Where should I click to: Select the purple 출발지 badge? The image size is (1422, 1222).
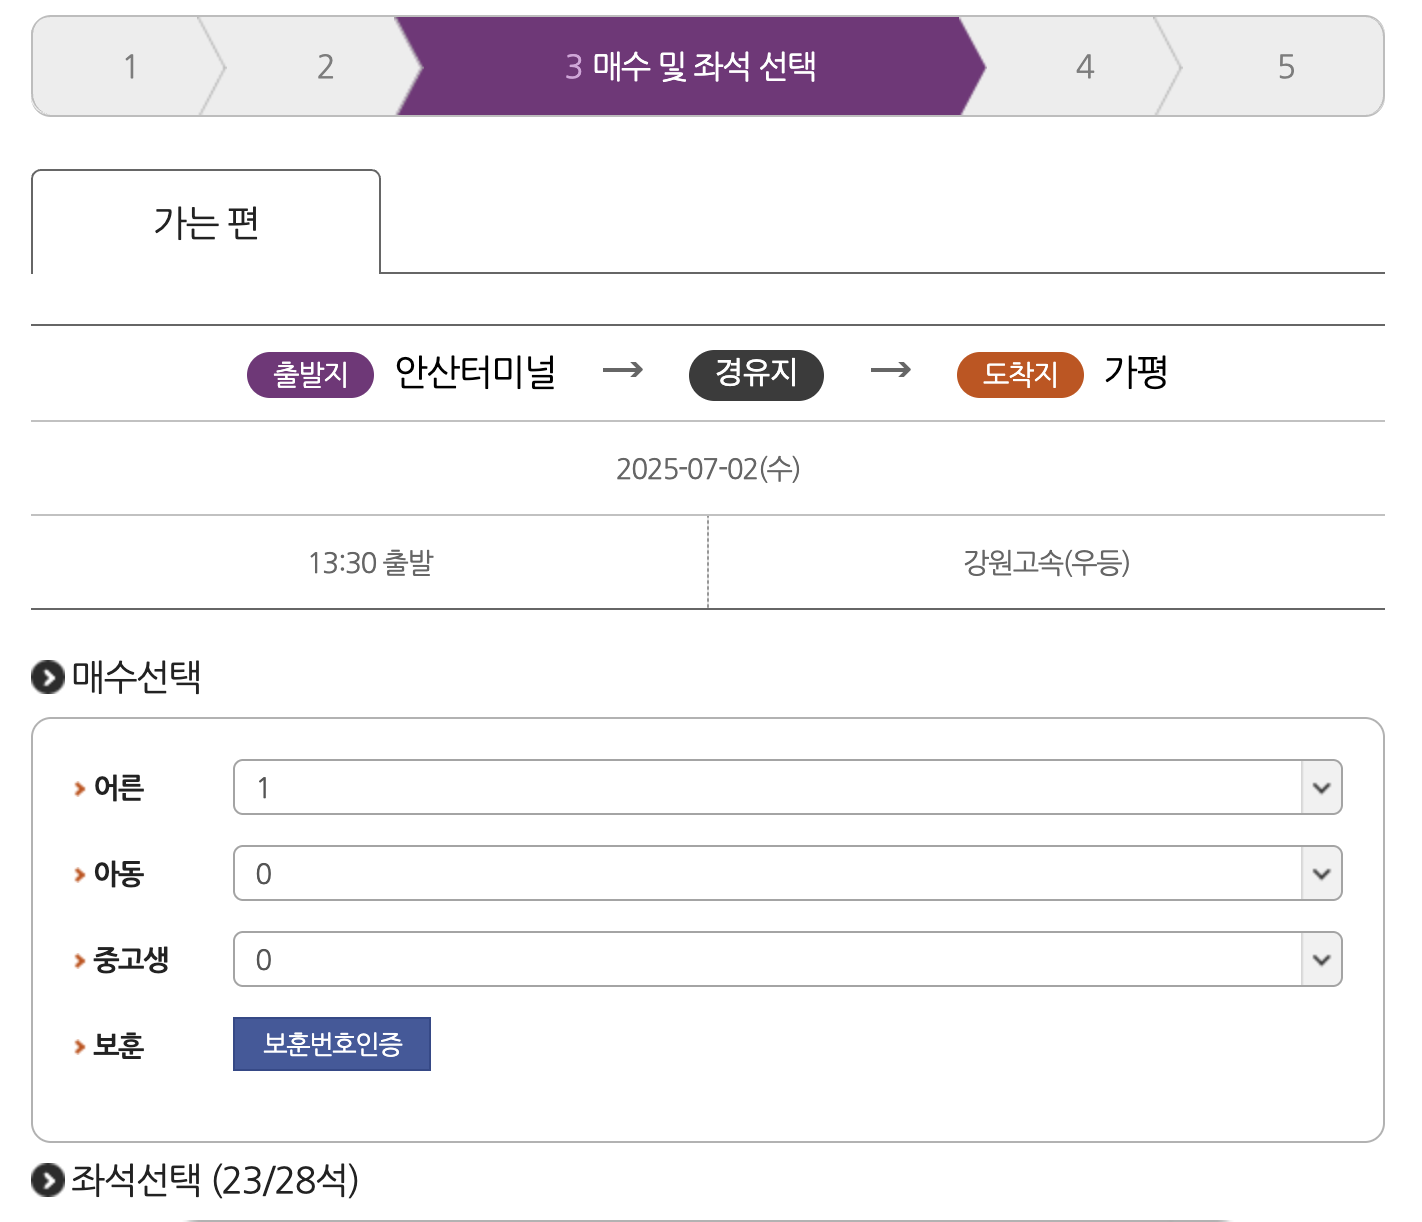309,375
